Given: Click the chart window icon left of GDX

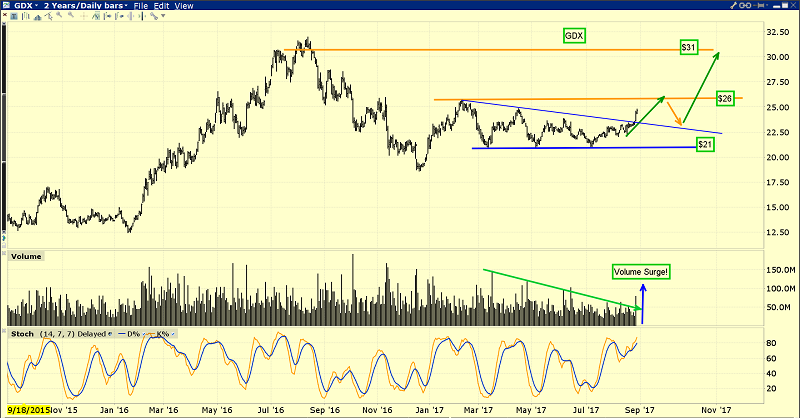Looking at the screenshot, I should (x=7, y=6).
